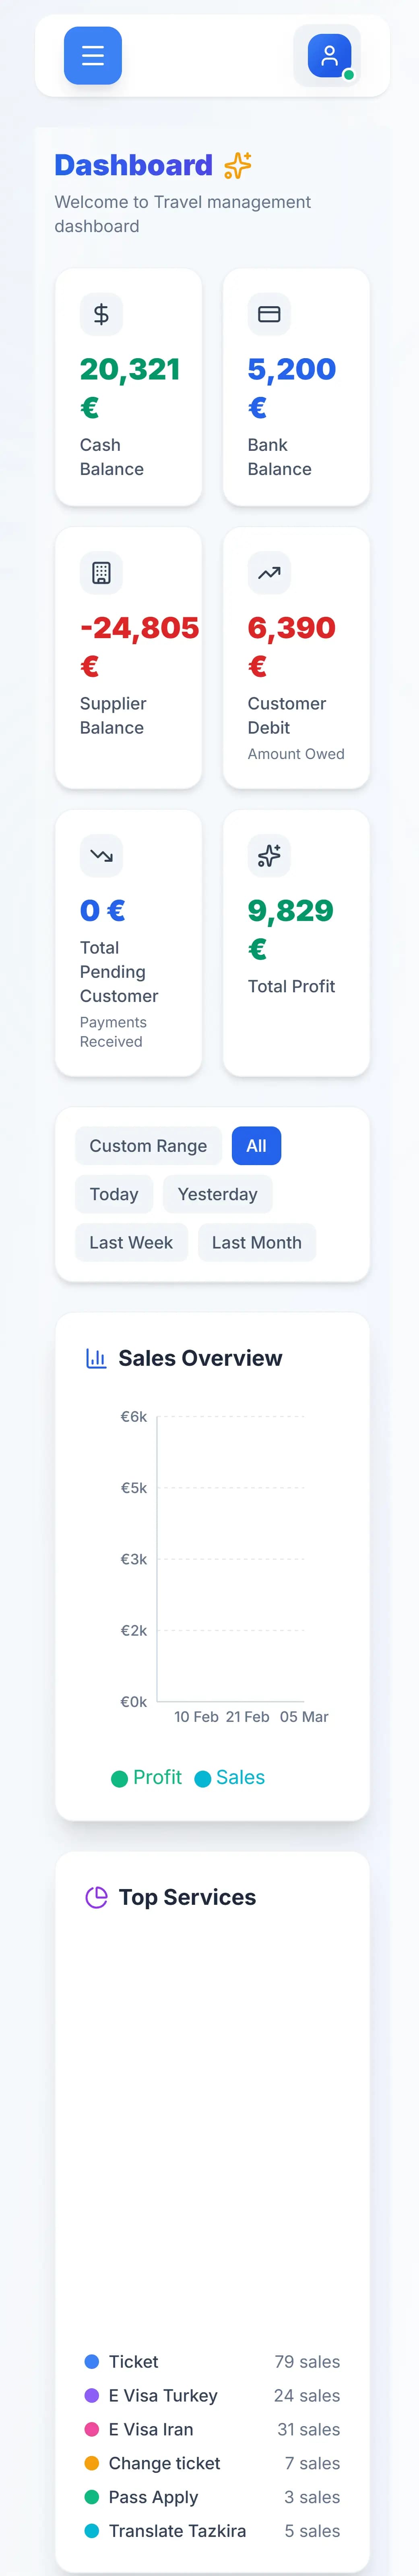Select the Custom Range filter

click(148, 1146)
